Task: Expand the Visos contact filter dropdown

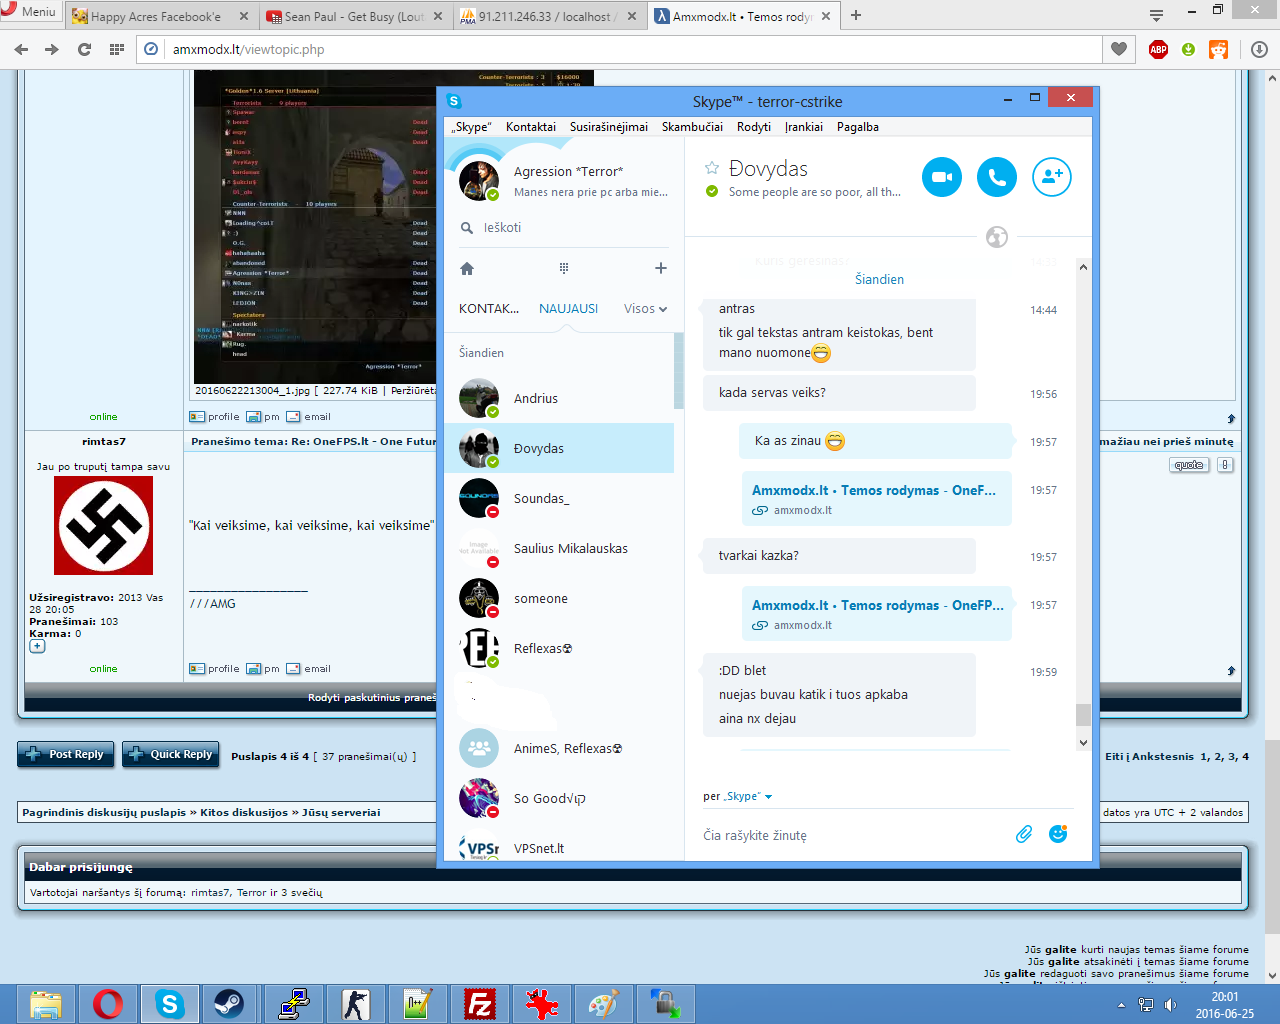Action: pyautogui.click(x=645, y=309)
